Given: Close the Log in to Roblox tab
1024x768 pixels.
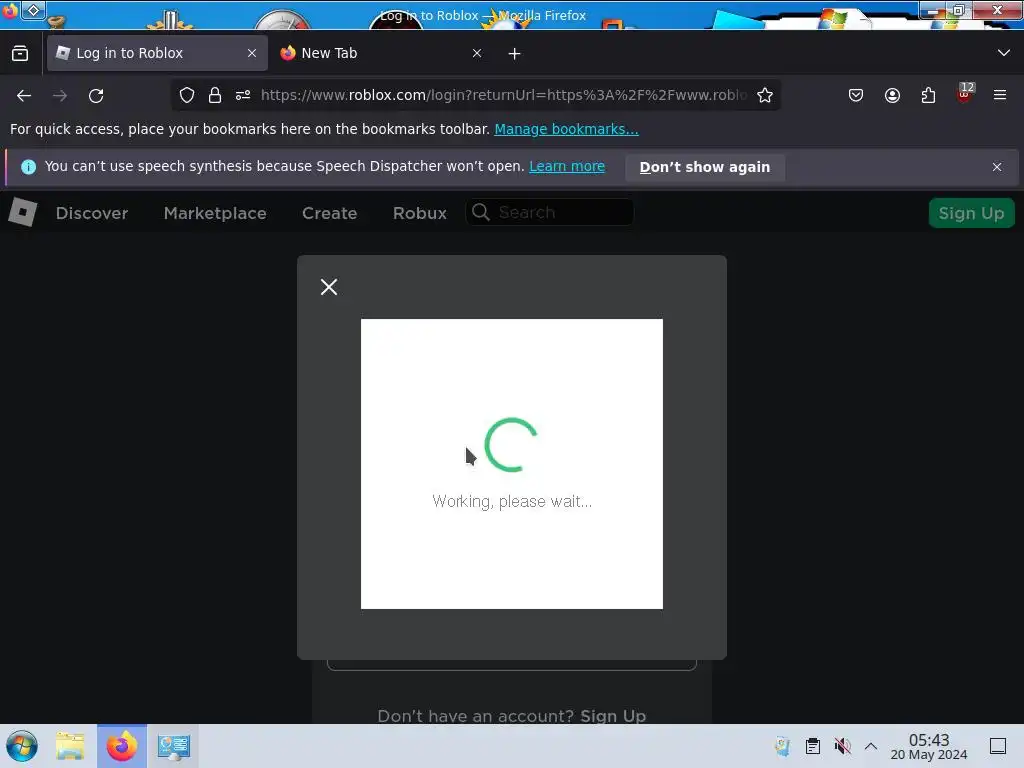Looking at the screenshot, I should (252, 53).
